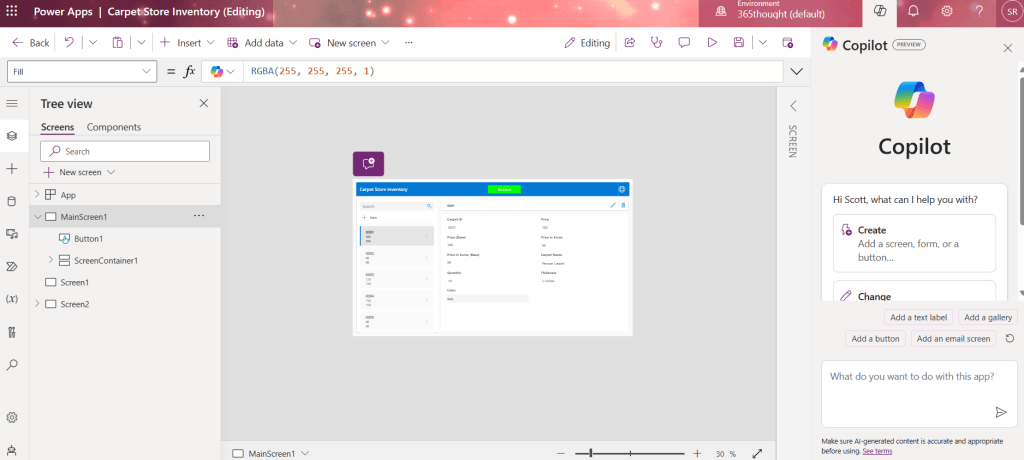Open the Media panel in left sidebar
Screen dimensions: 1024x460
point(12,234)
